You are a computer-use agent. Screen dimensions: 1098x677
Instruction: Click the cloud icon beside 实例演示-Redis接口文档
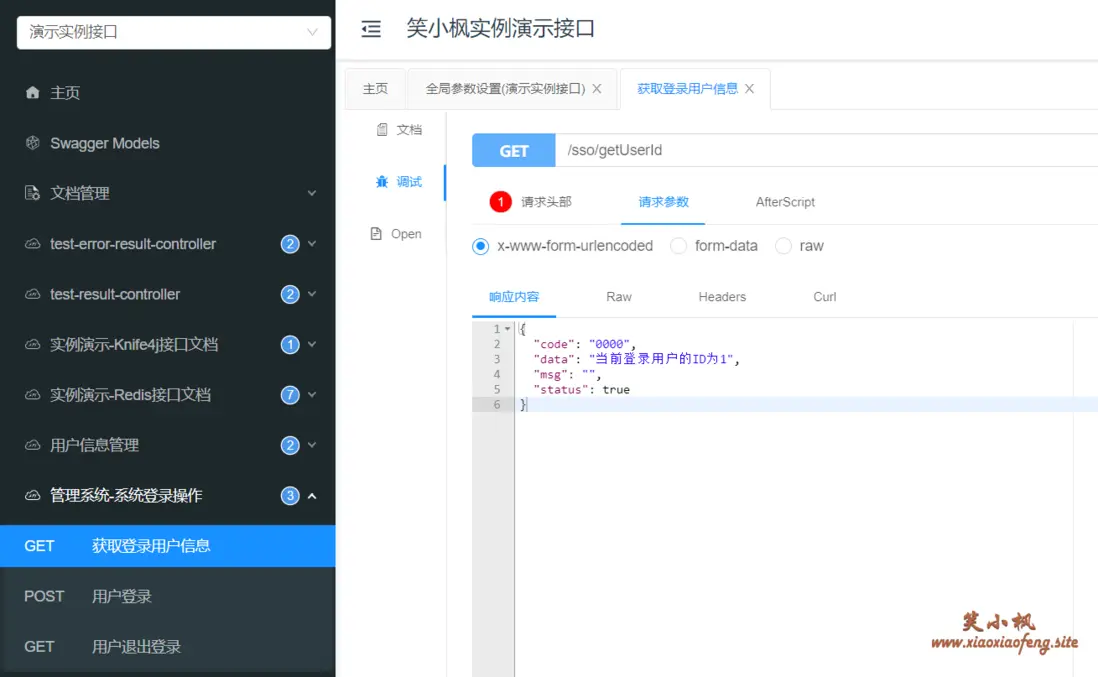pyautogui.click(x=32, y=395)
